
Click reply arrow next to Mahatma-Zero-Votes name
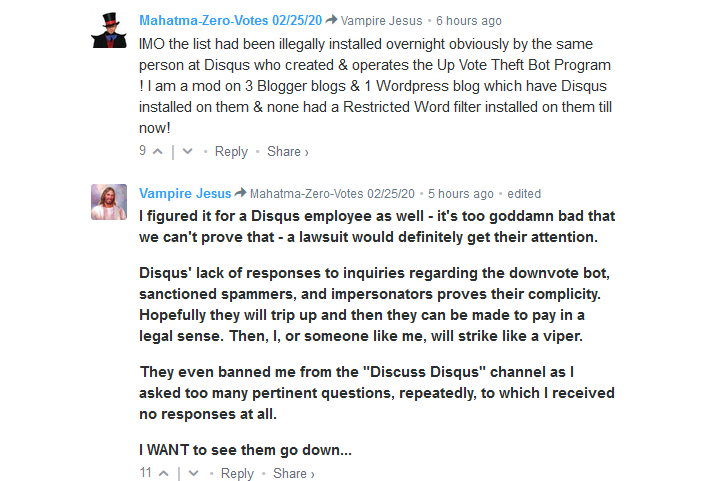point(332,20)
